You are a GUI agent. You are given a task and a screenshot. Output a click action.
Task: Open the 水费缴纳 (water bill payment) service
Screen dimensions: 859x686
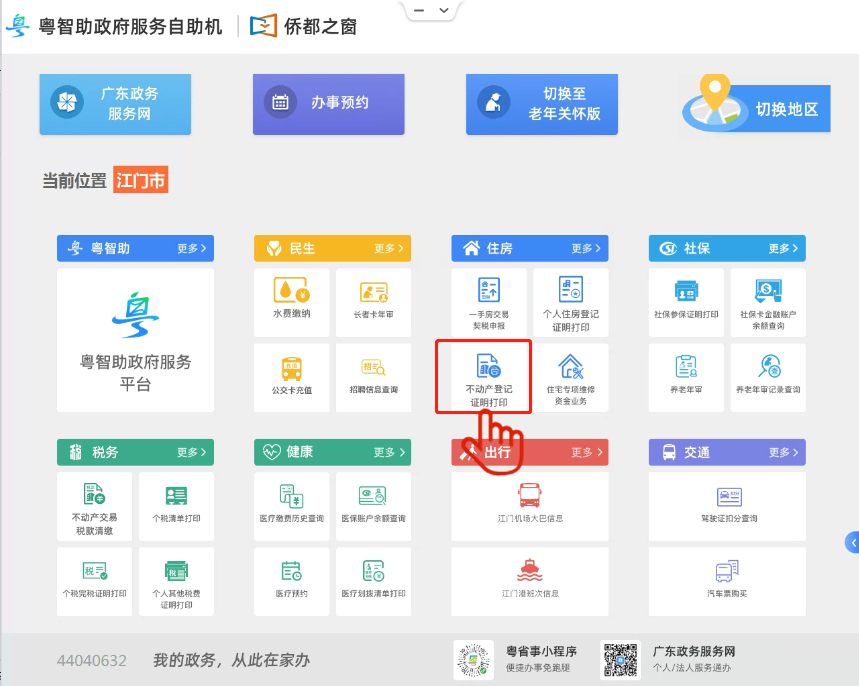click(291, 301)
